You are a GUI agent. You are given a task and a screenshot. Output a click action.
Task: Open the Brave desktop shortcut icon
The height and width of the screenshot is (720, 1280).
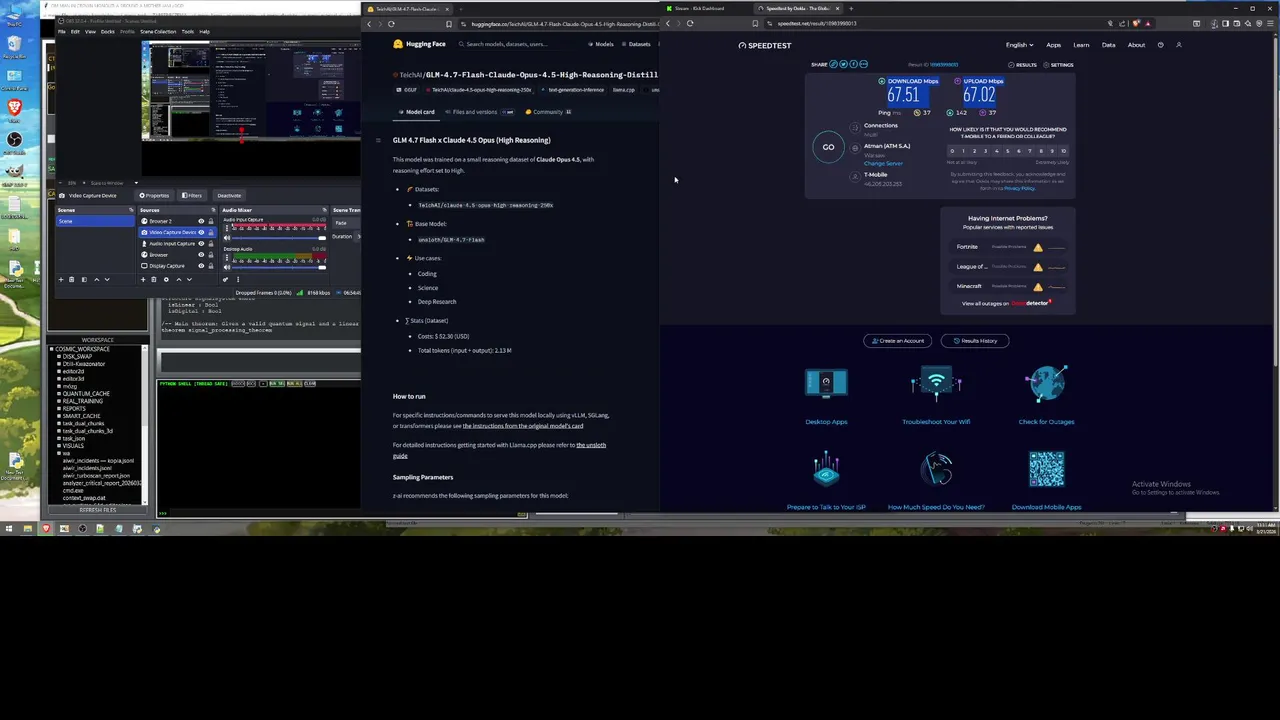point(14,108)
